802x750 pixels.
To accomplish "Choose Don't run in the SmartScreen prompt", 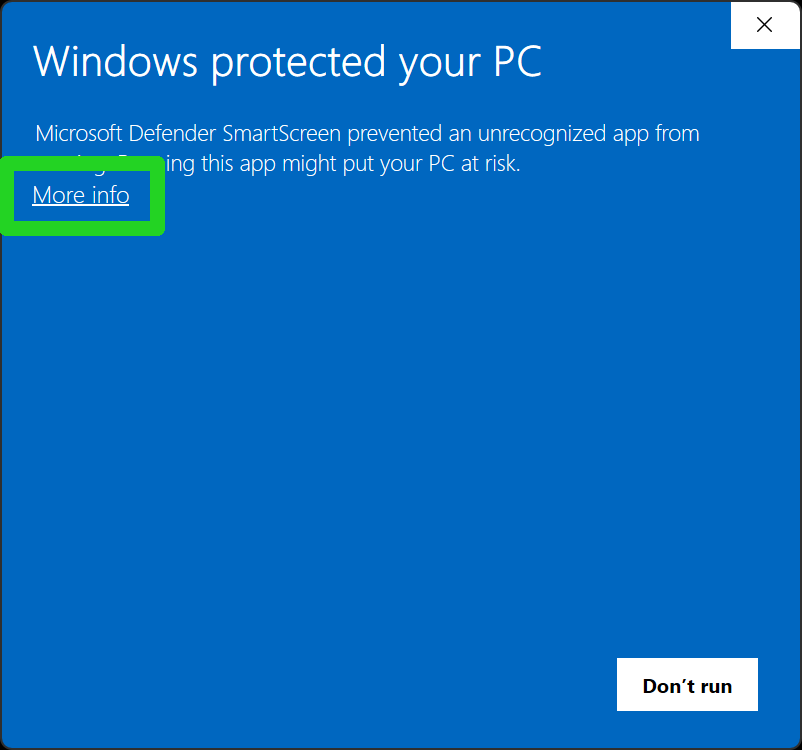I will point(687,684).
